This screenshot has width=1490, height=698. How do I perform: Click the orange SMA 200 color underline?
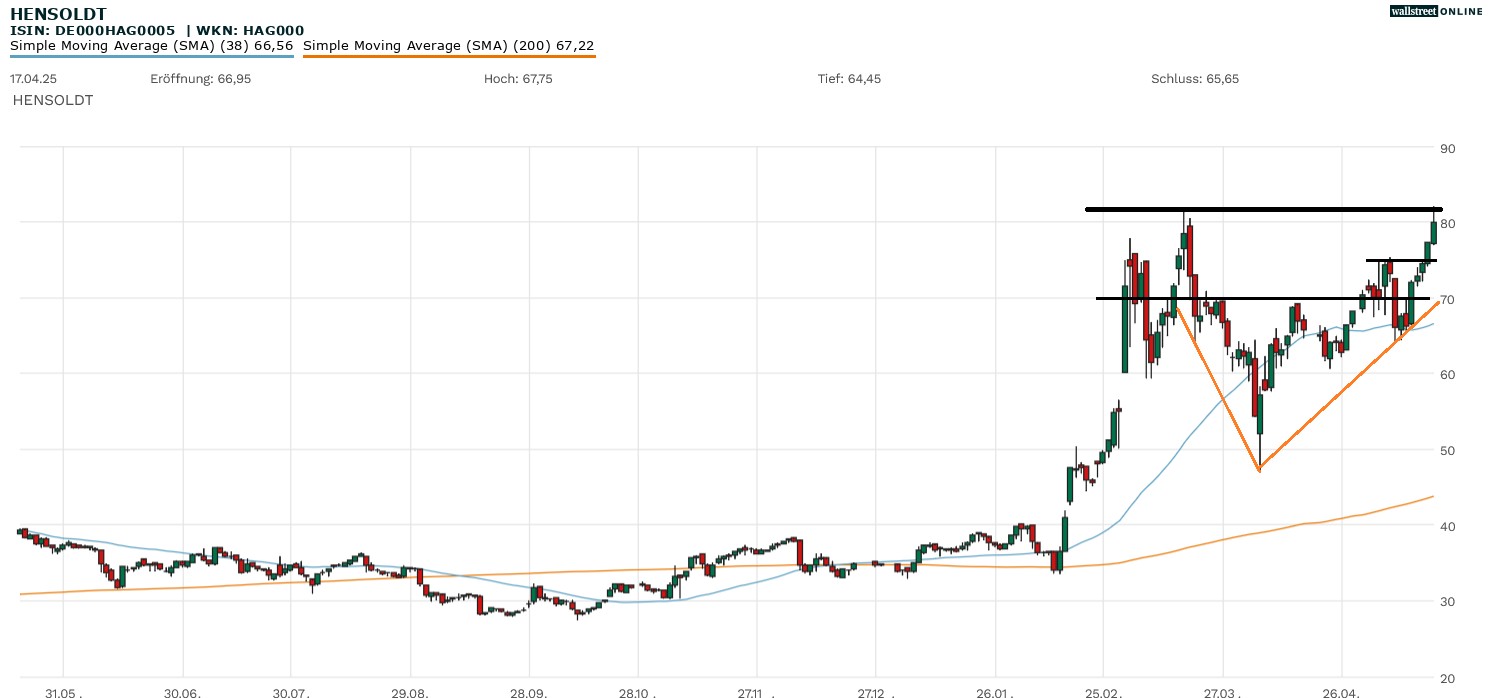pyautogui.click(x=448, y=57)
